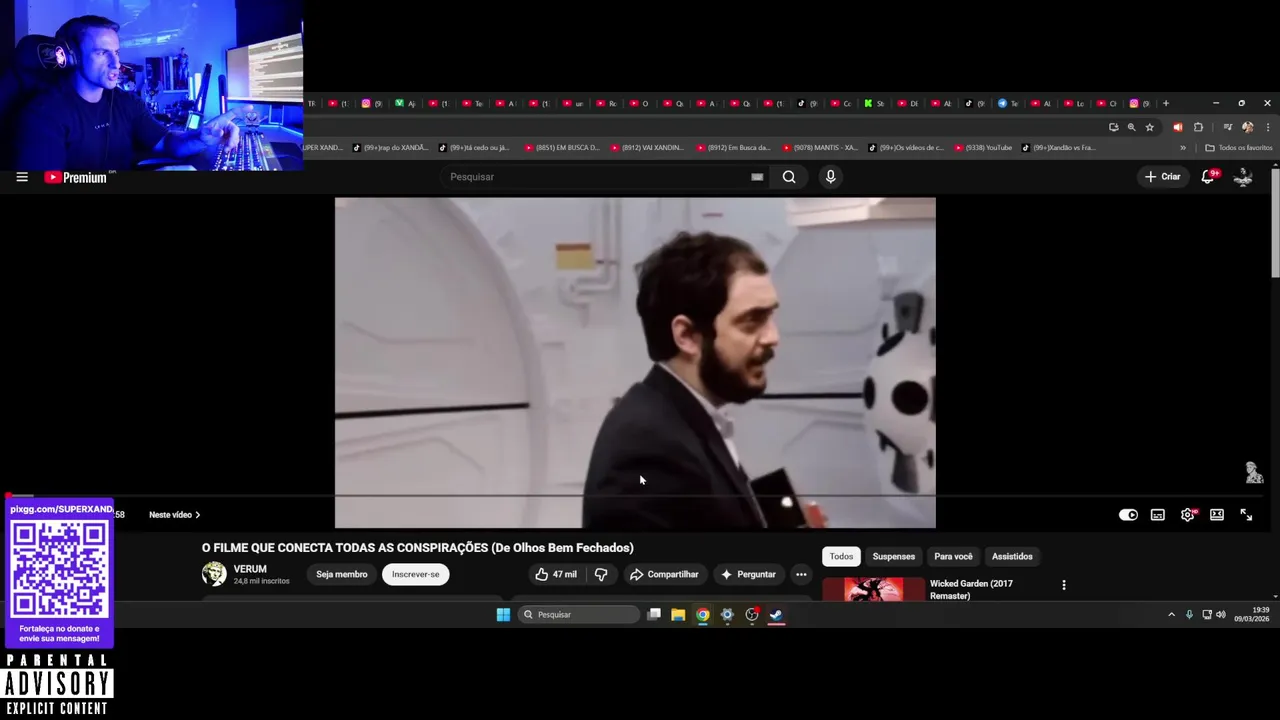Image resolution: width=1280 pixels, height=720 pixels.
Task: Open the YouTube hamburger guide menu
Action: click(22, 177)
